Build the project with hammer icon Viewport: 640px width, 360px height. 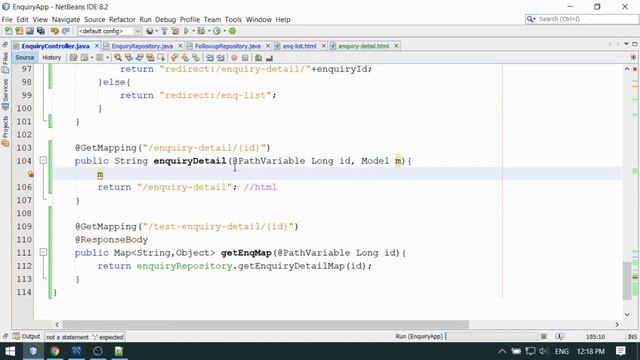[x=164, y=31]
